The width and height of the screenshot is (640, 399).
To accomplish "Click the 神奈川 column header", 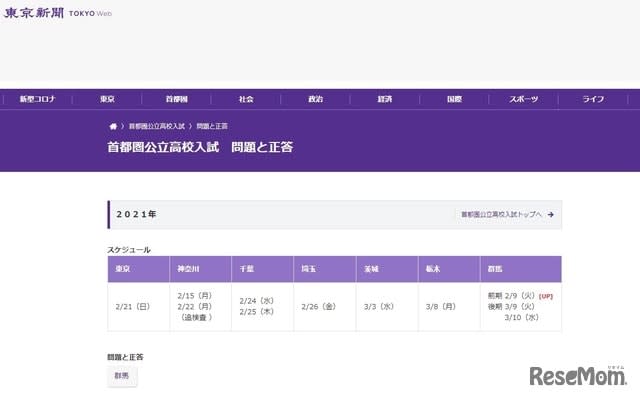I will click(x=200, y=269).
